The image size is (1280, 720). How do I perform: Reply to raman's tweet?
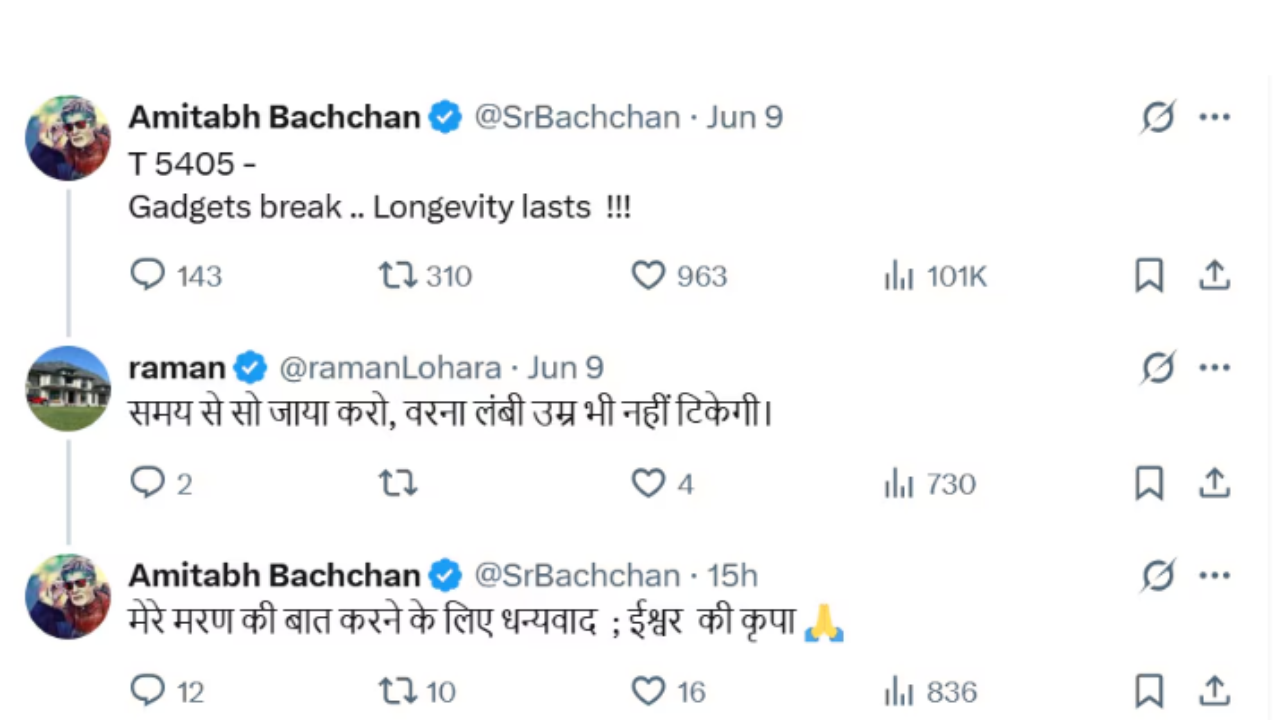tap(148, 484)
